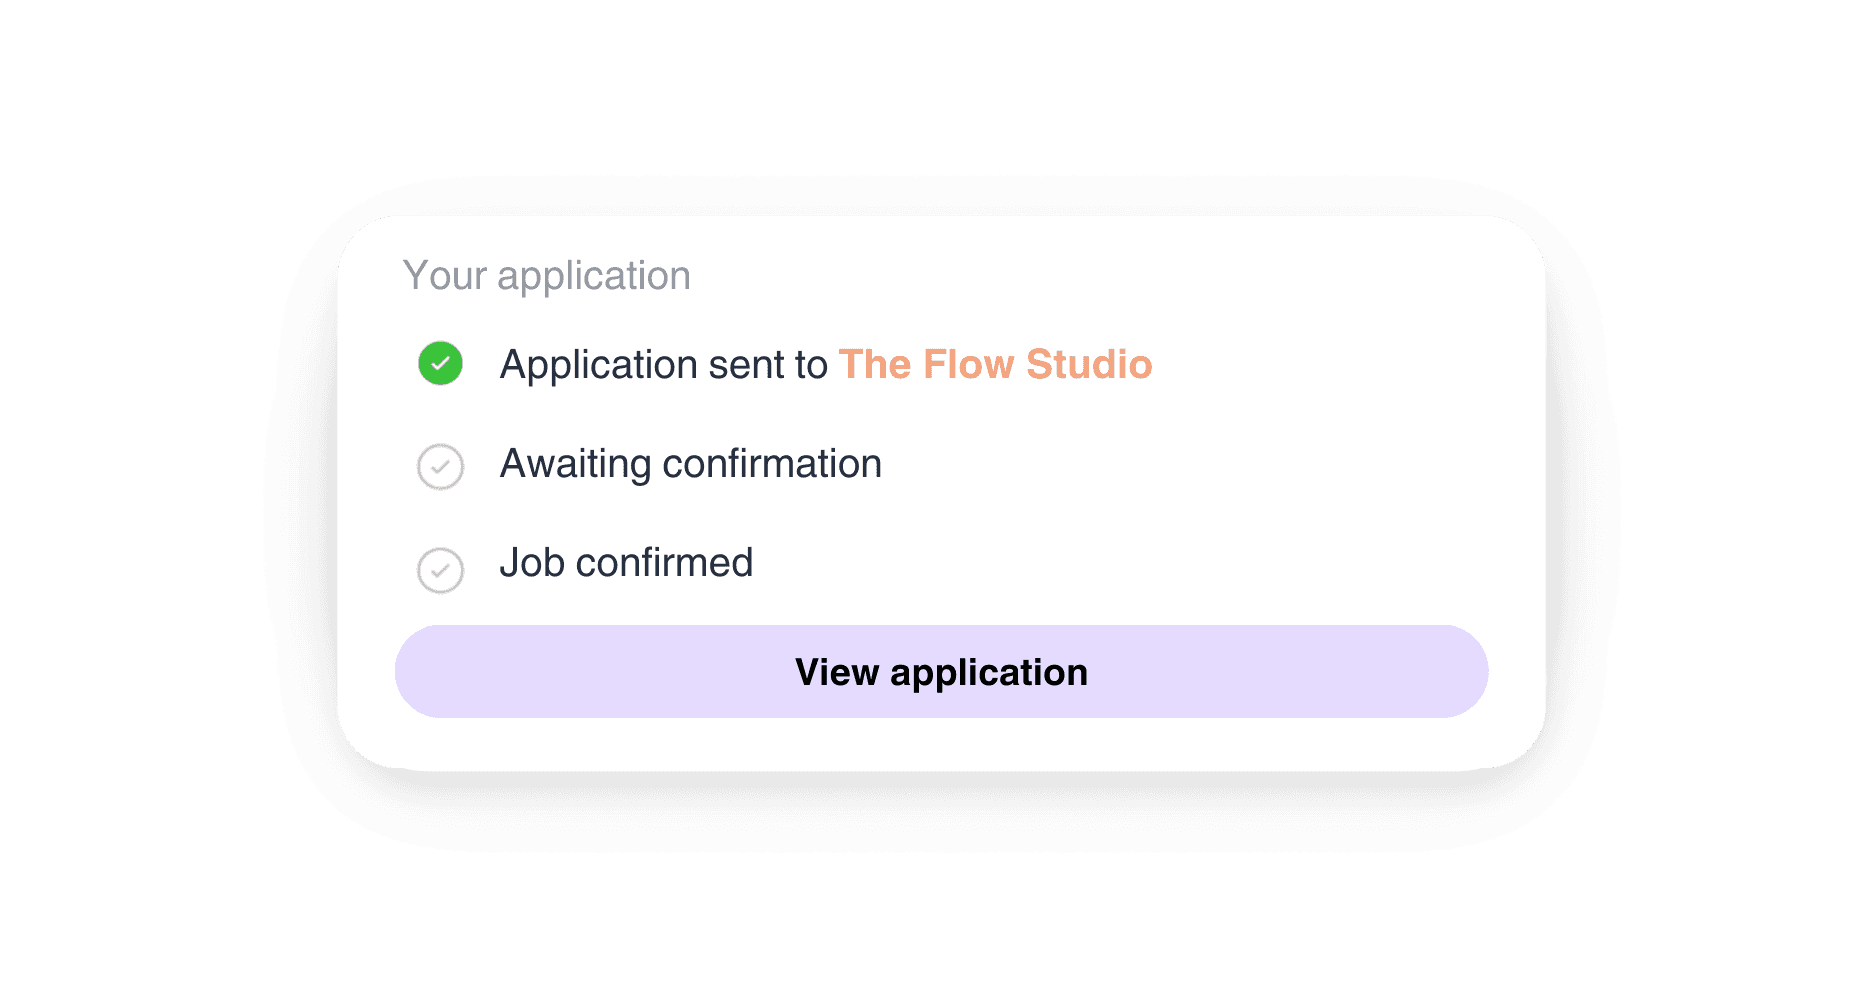Image resolution: width=1874 pixels, height=984 pixels.
Task: Select the Awaiting confirmation step label
Action: [x=690, y=464]
